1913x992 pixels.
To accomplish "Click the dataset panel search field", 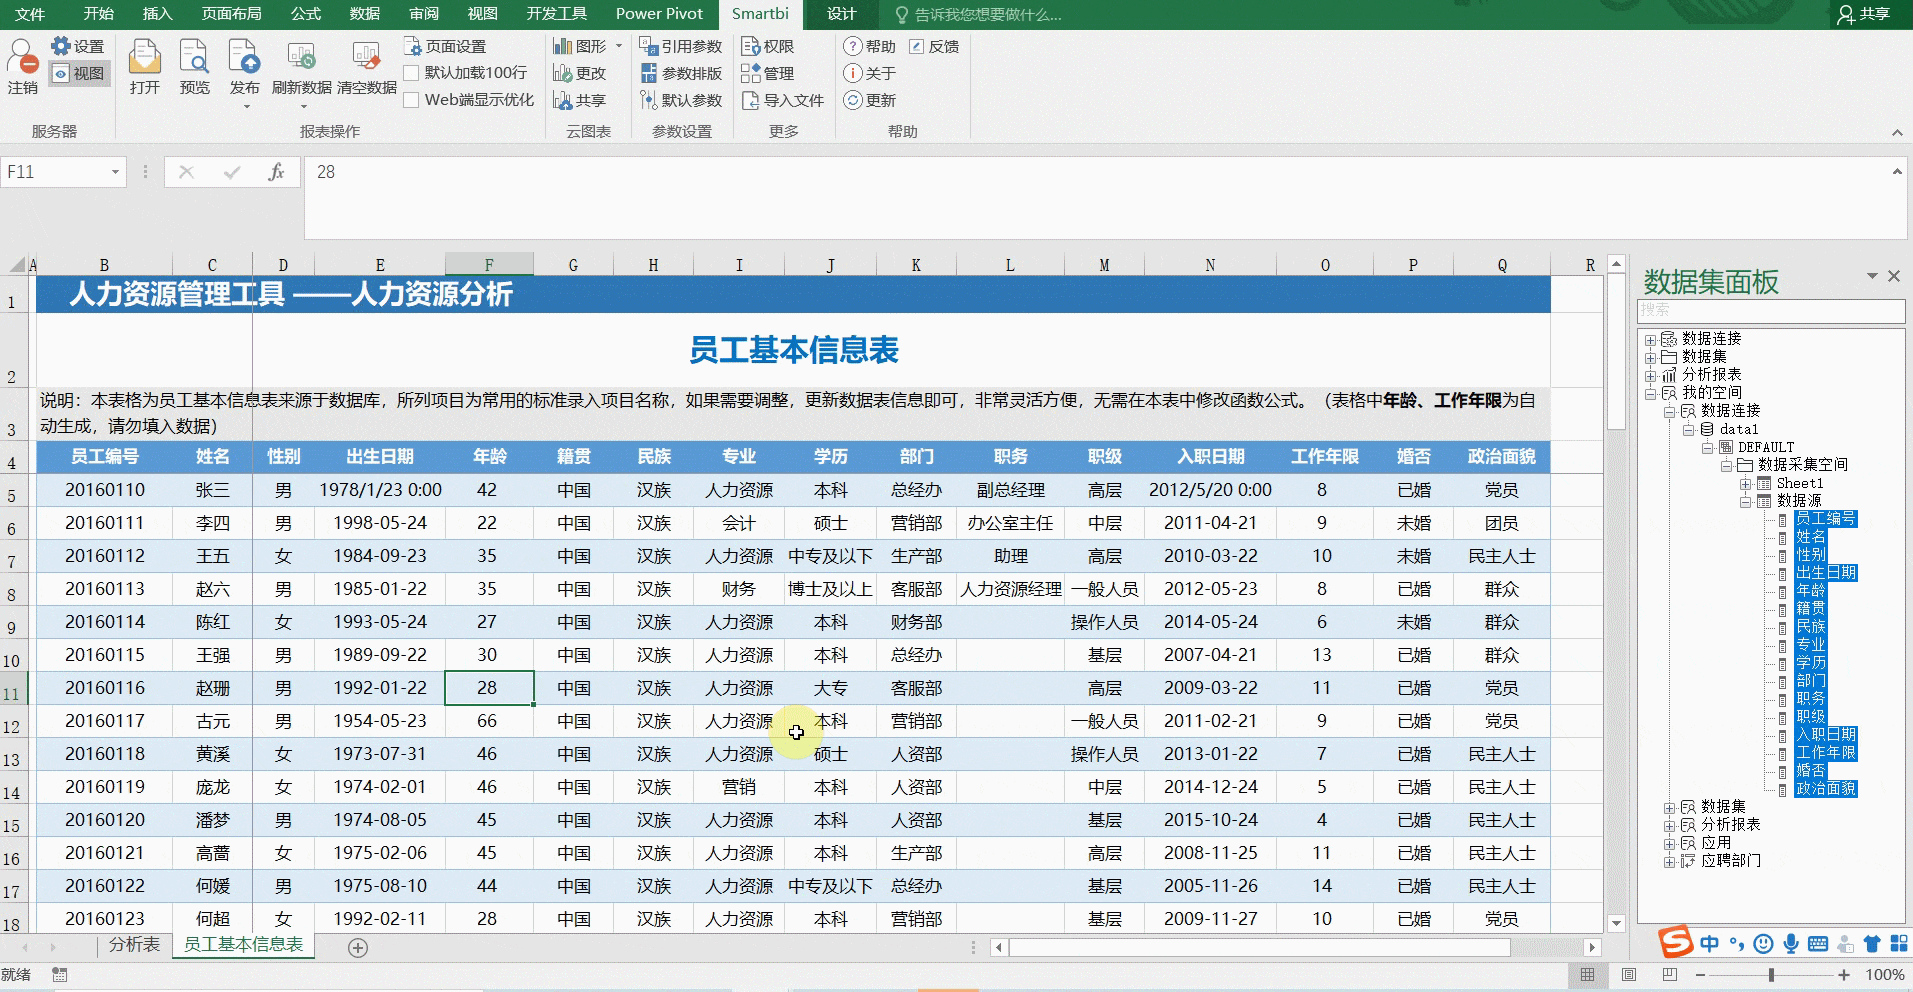I will pos(1770,310).
